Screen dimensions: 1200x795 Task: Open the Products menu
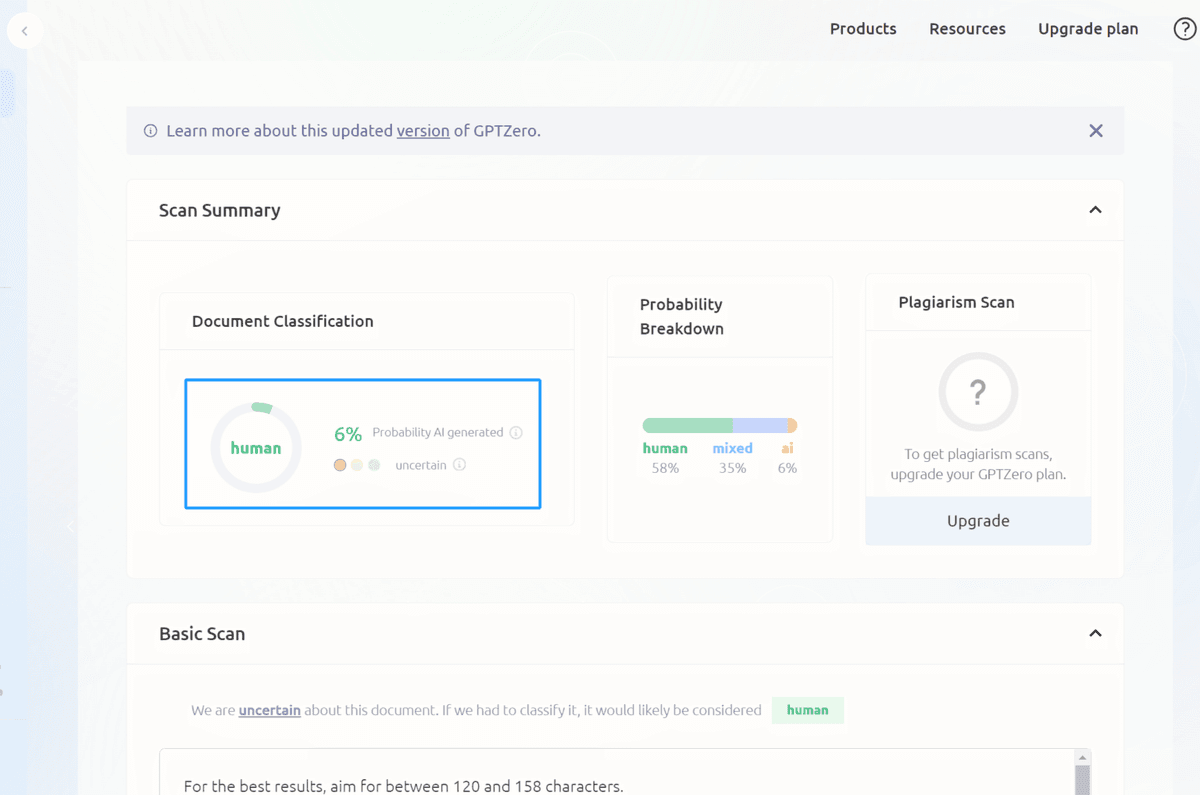(863, 29)
